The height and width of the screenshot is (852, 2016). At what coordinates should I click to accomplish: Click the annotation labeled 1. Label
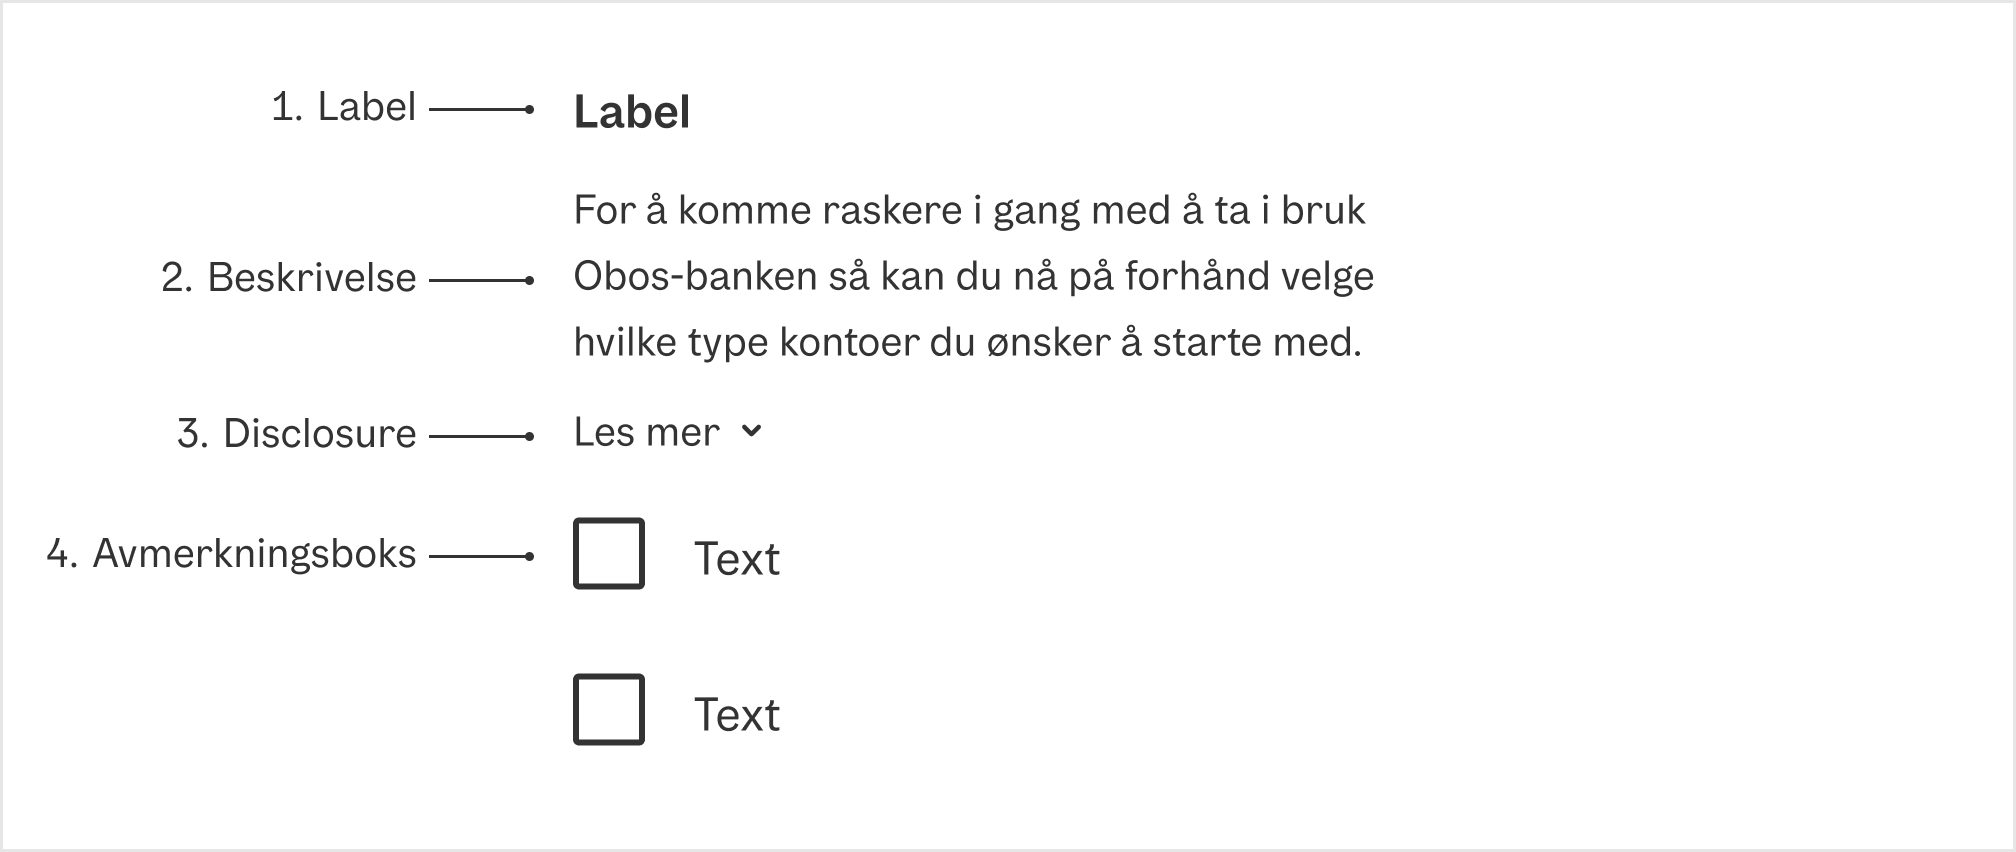click(x=344, y=105)
